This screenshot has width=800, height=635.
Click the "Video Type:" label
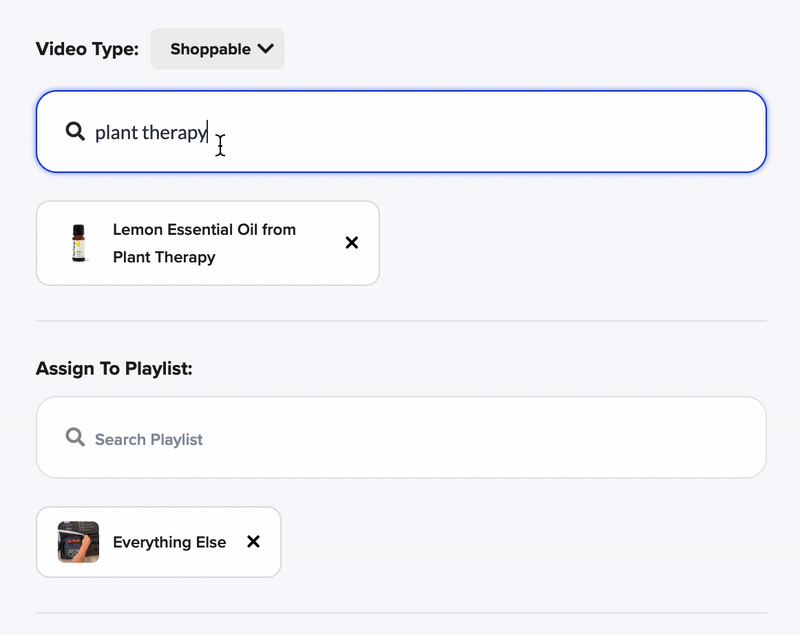click(87, 49)
